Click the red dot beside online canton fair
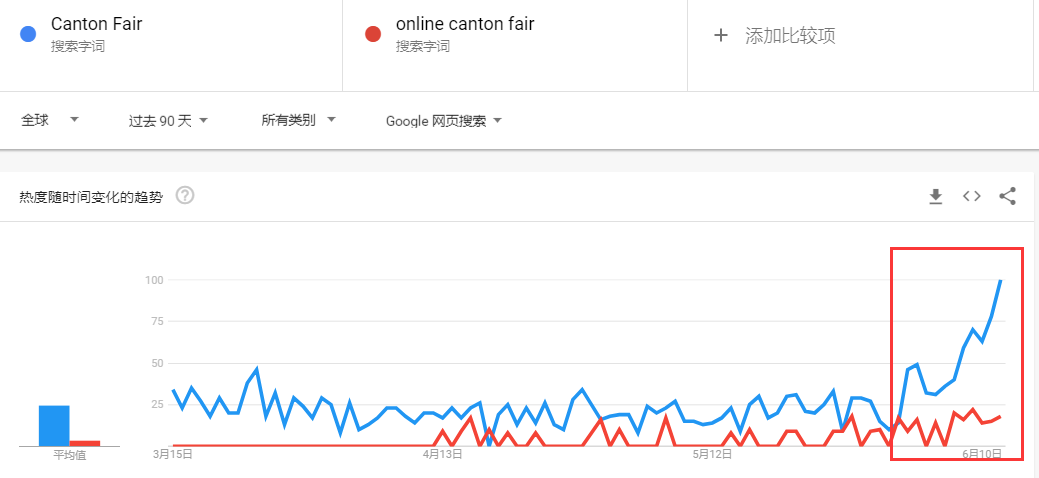 374,33
